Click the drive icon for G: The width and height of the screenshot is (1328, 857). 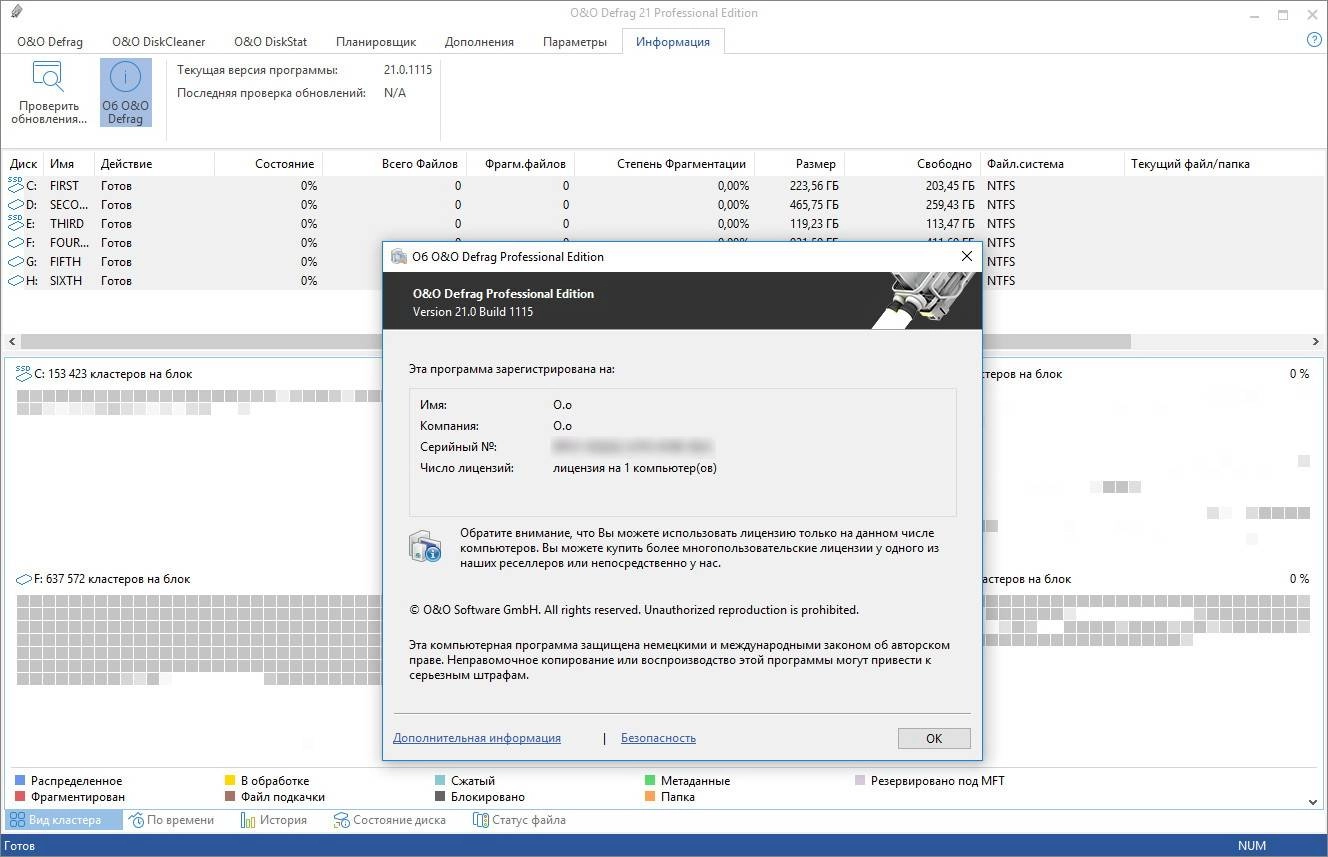(15, 261)
